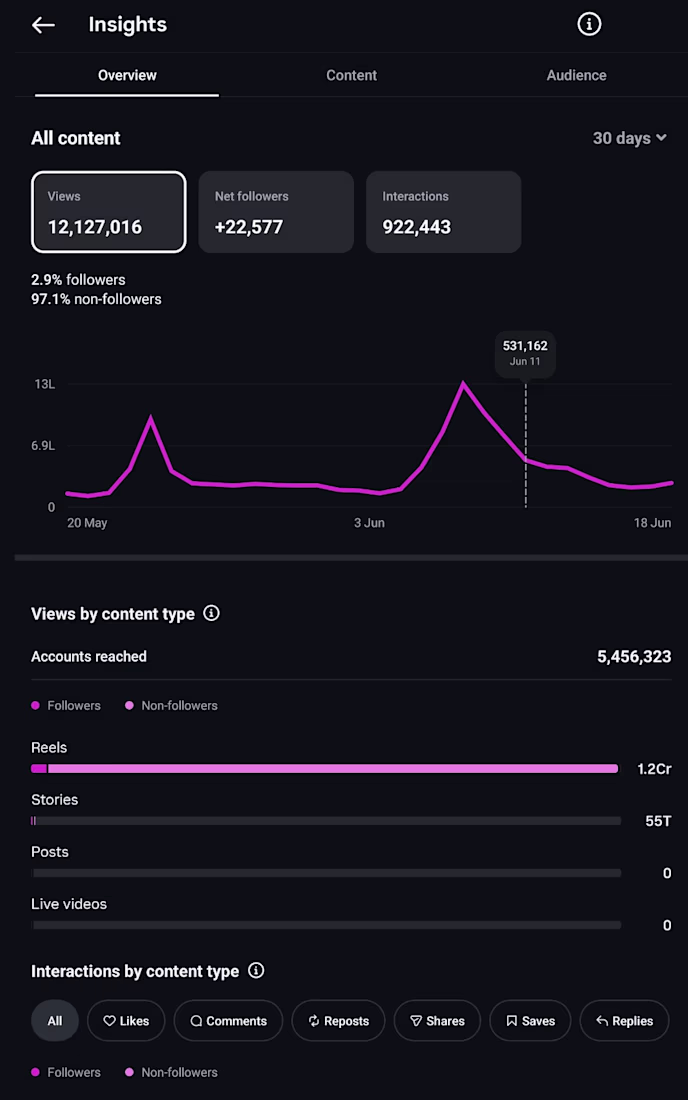The width and height of the screenshot is (688, 1100).
Task: Click the Live videos views bar
Action: click(x=326, y=925)
